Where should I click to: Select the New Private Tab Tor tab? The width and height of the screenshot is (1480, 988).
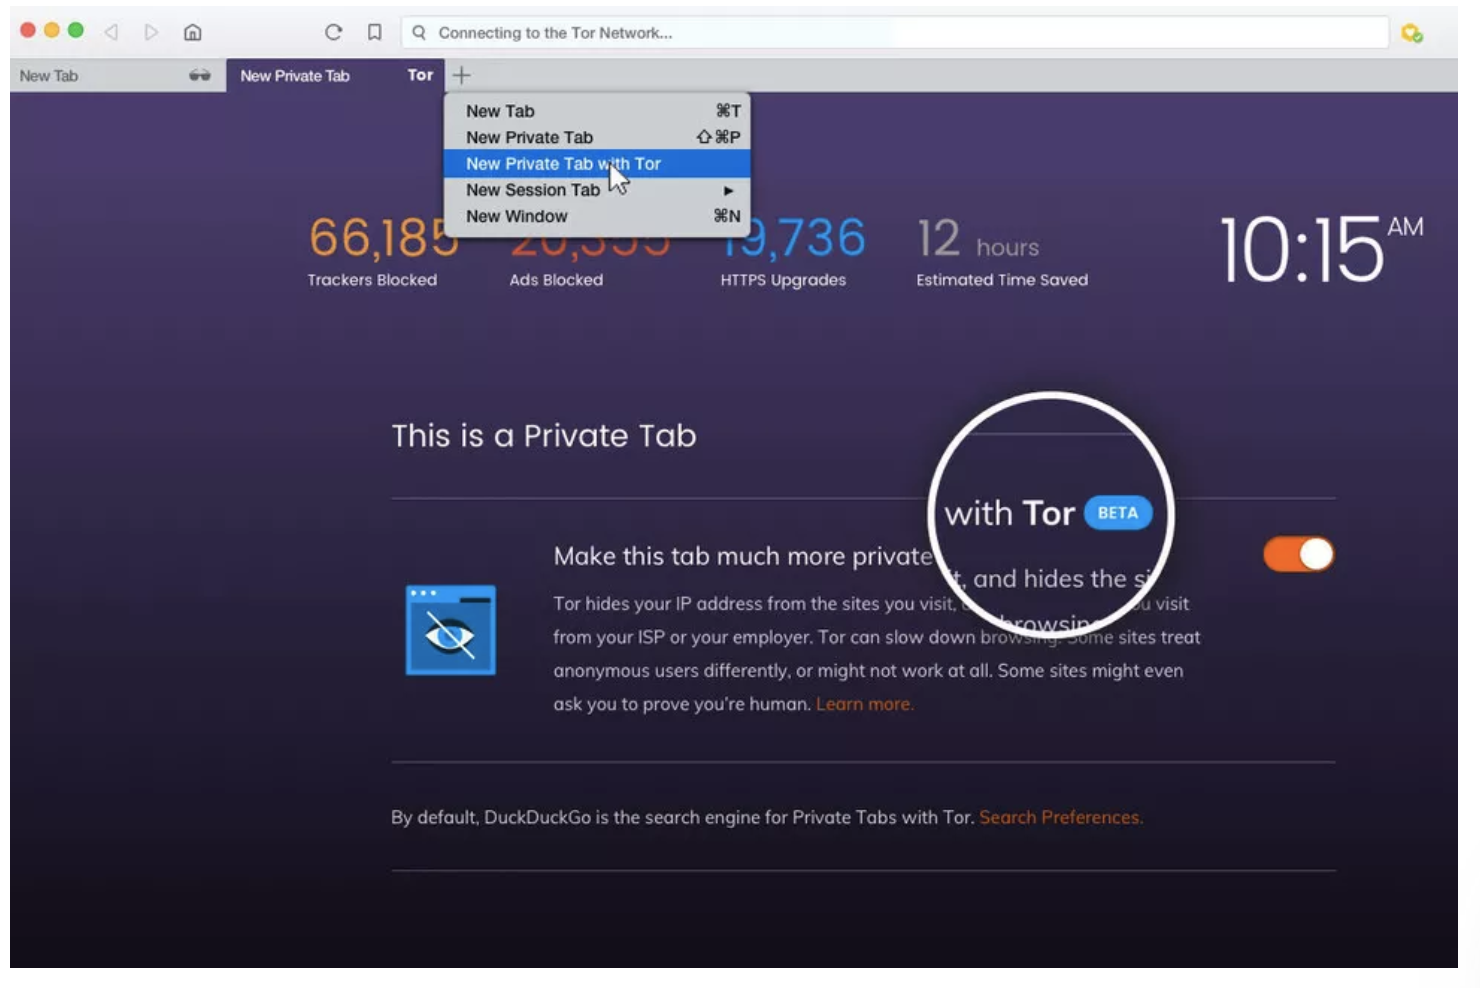335,75
